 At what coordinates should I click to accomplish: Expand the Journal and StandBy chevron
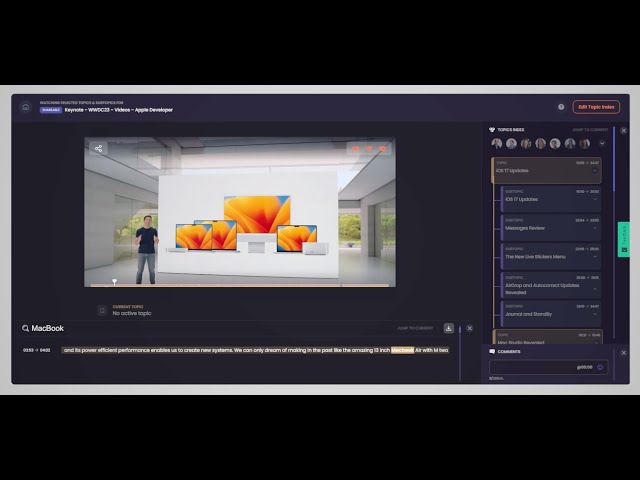click(595, 314)
